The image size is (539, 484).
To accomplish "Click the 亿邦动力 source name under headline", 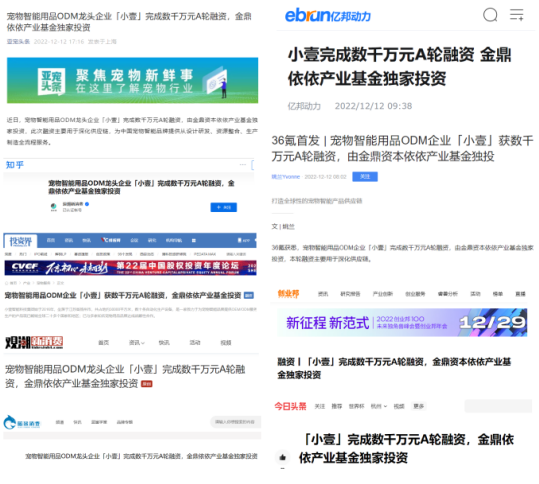I will pos(304,106).
